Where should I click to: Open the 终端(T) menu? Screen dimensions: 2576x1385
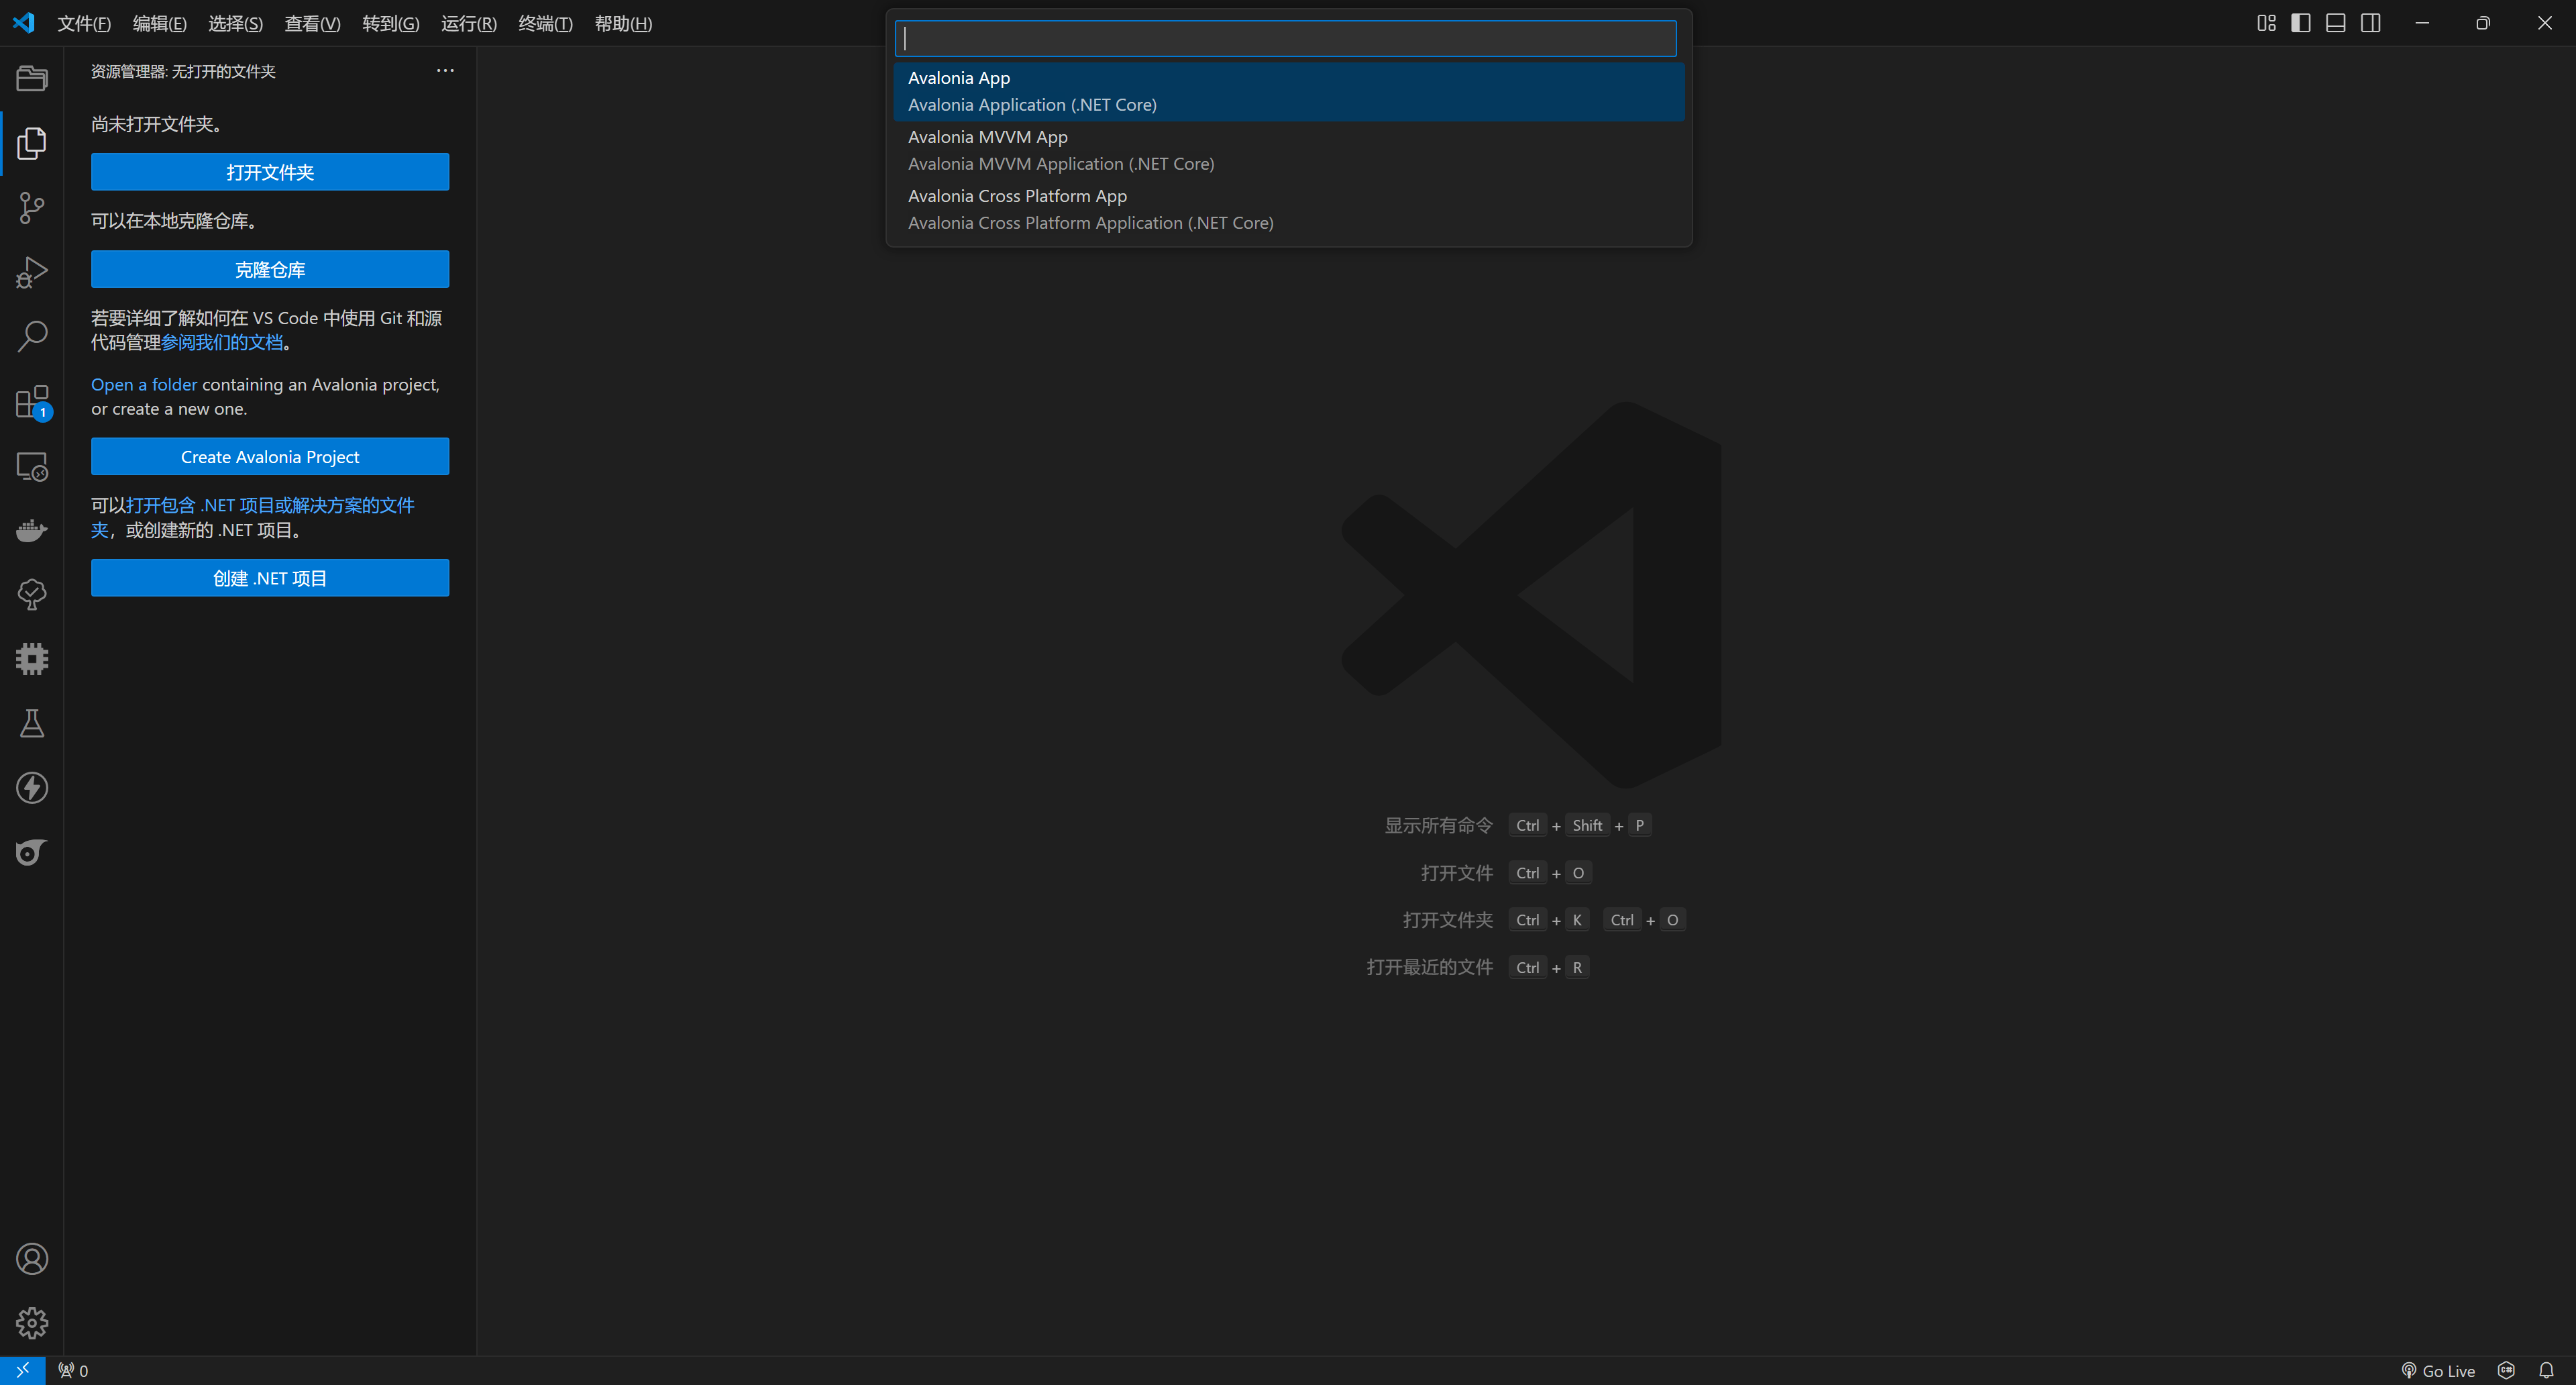pyautogui.click(x=545, y=23)
